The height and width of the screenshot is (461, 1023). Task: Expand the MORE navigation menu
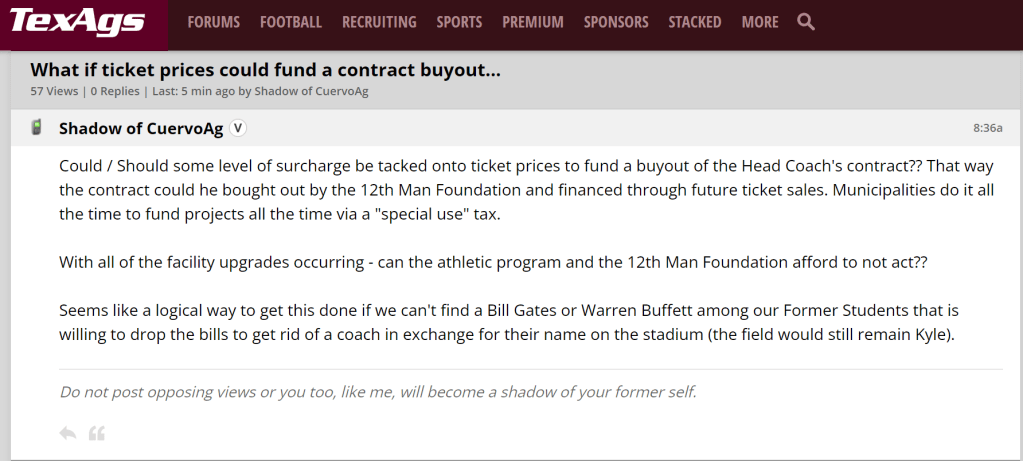click(x=760, y=22)
